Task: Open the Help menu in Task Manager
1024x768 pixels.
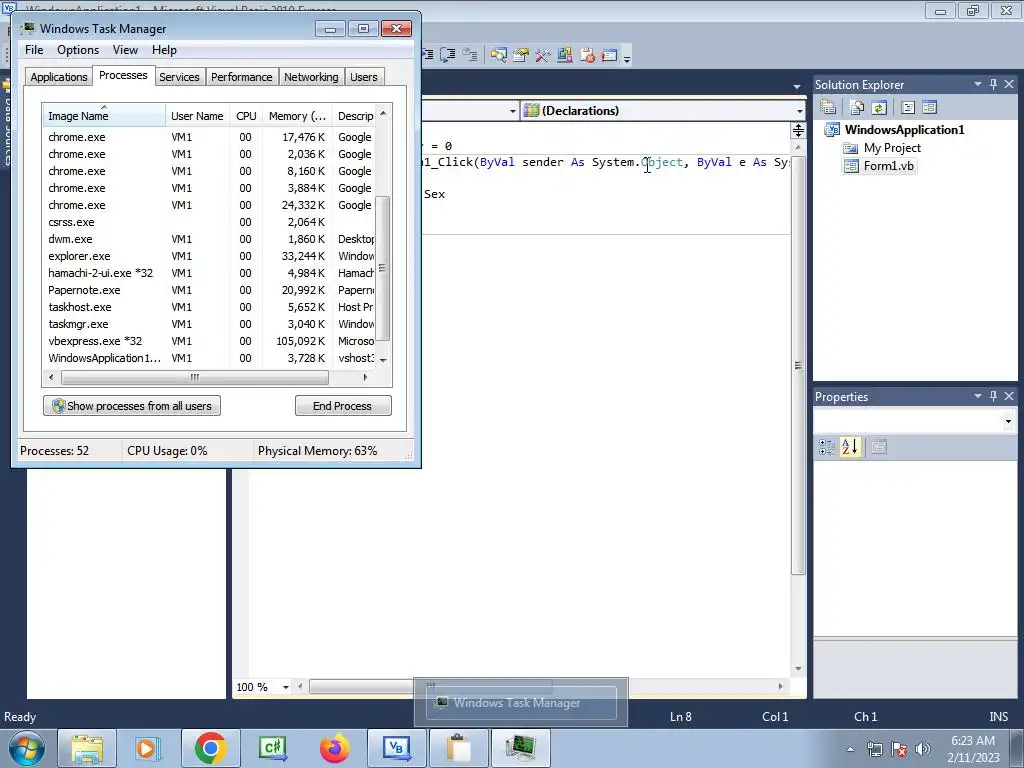Action: [x=164, y=50]
